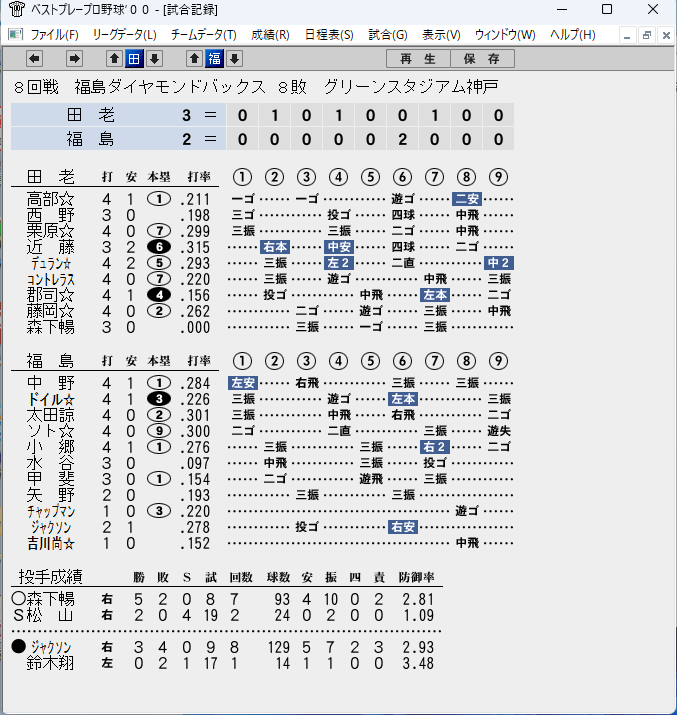The height and width of the screenshot is (715, 677).
Task: Select batter コントレラス in 田老 lineup
Action: pos(50,279)
